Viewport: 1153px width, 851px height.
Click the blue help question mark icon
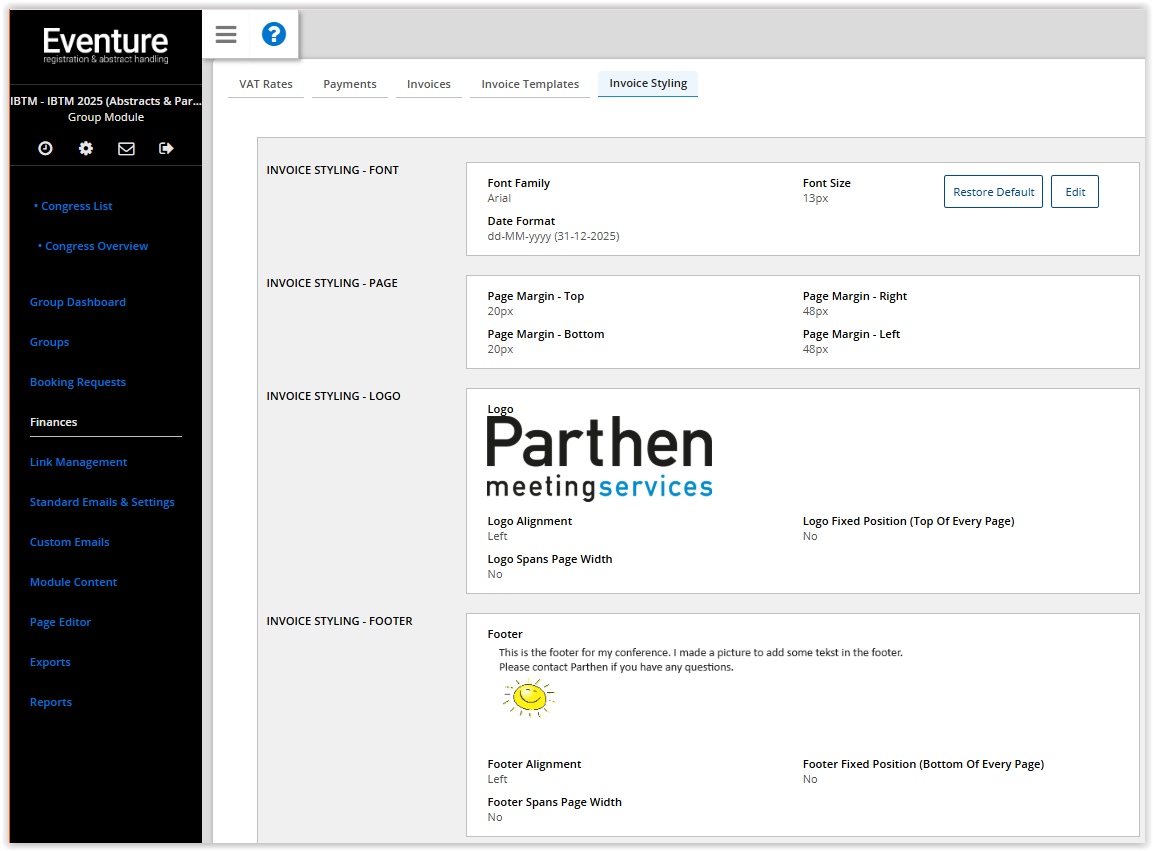(x=274, y=34)
